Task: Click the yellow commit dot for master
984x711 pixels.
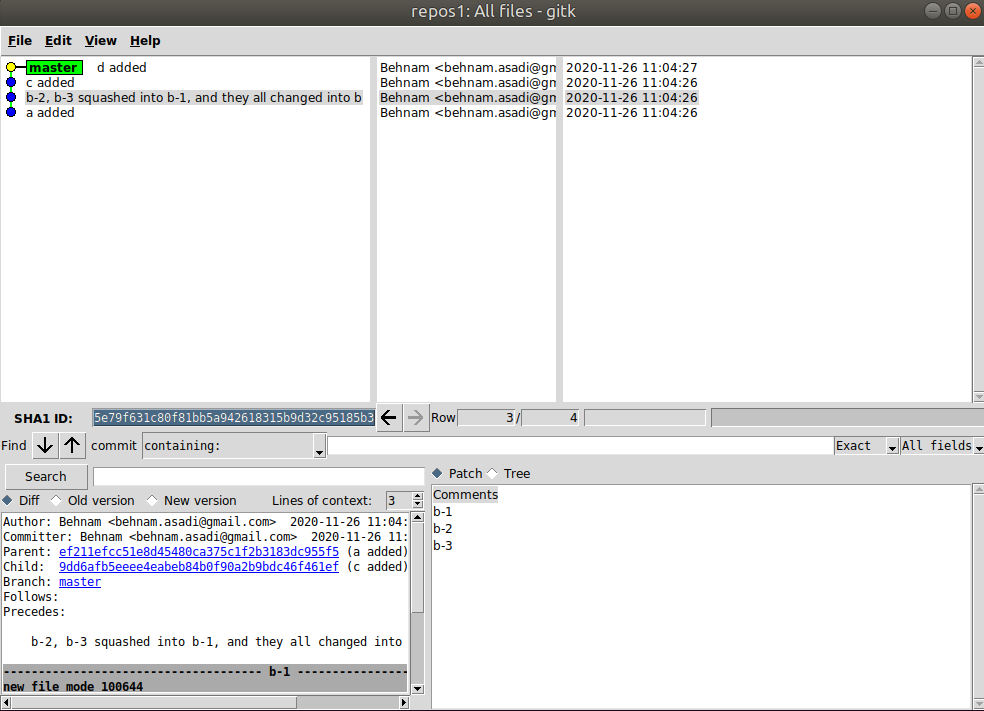Action: pos(11,68)
